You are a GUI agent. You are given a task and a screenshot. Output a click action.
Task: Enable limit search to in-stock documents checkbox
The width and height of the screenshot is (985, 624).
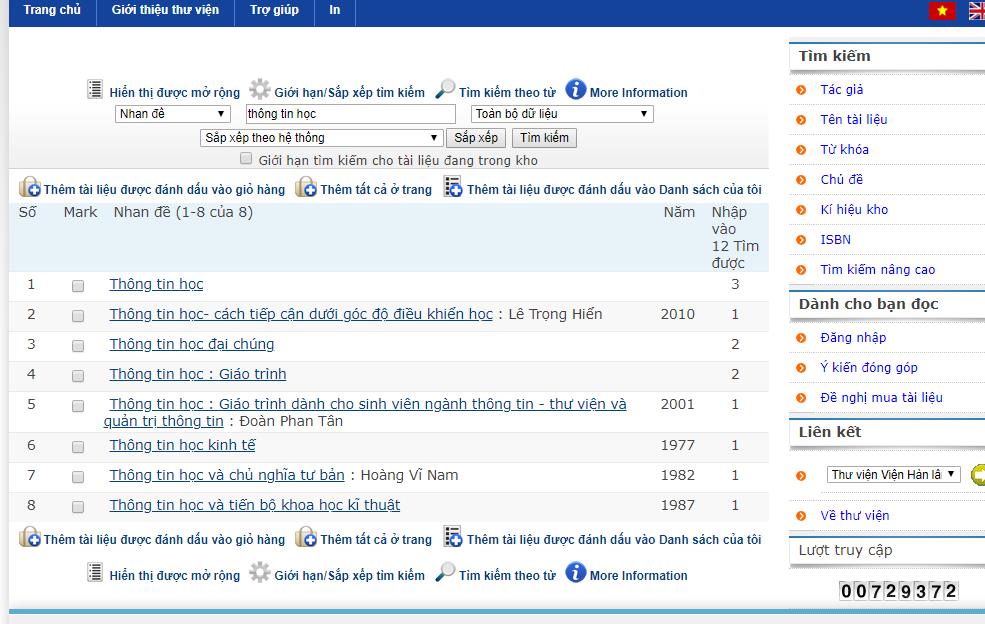pos(246,159)
